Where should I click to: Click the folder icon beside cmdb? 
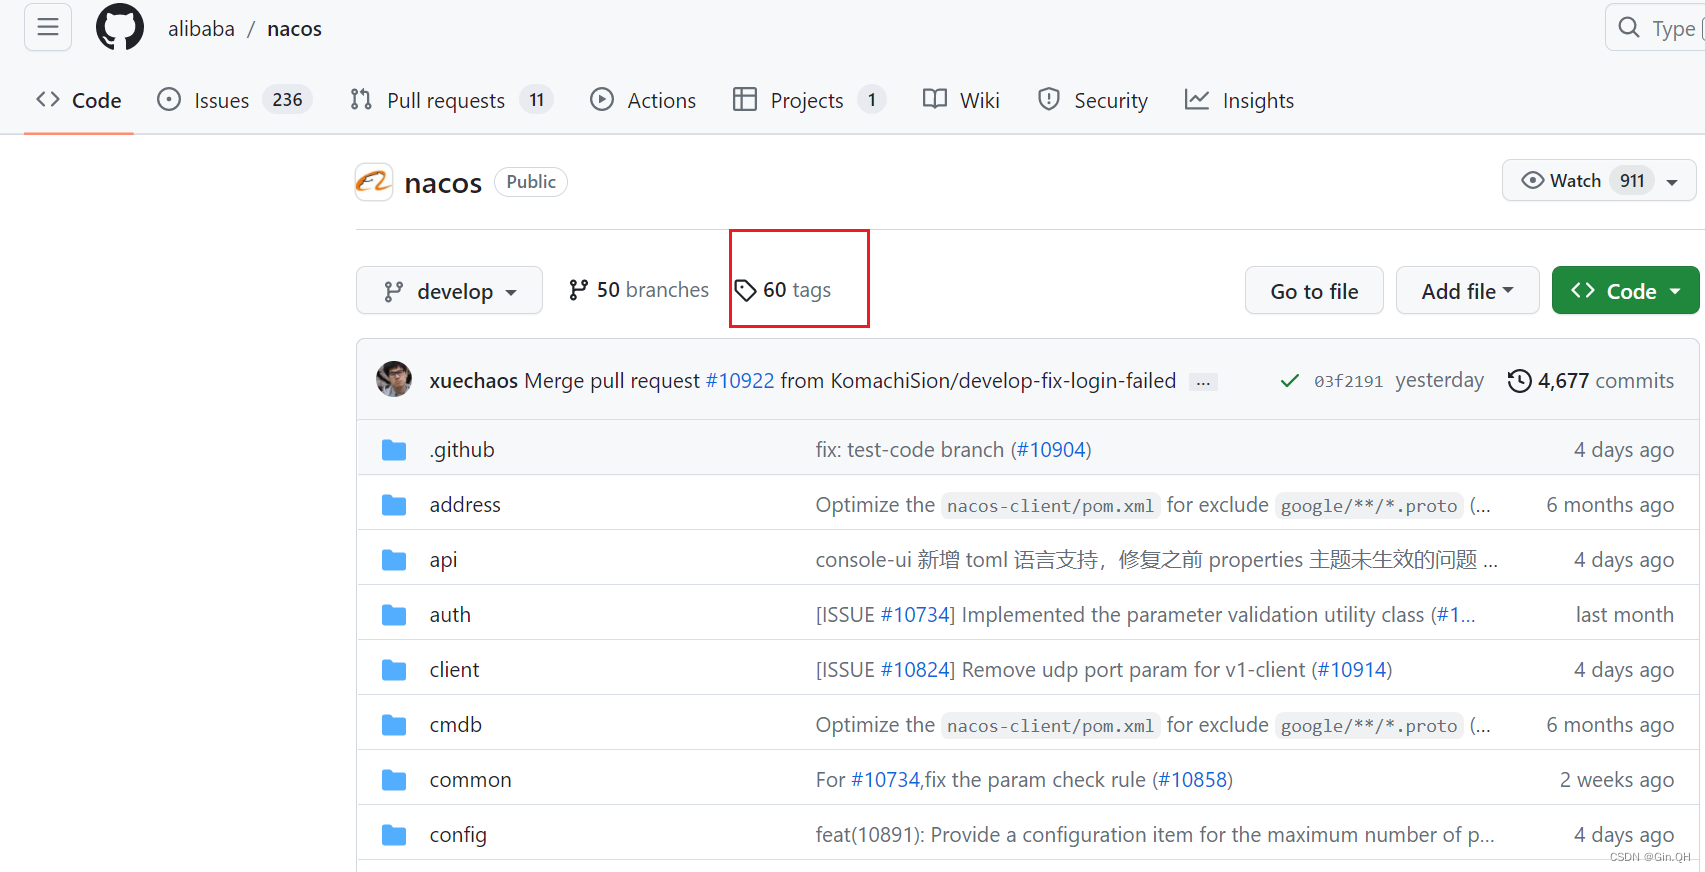click(394, 725)
